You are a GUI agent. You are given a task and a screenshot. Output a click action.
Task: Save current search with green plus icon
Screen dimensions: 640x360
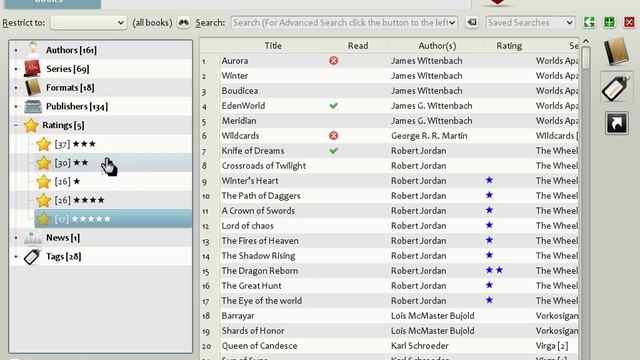point(609,22)
